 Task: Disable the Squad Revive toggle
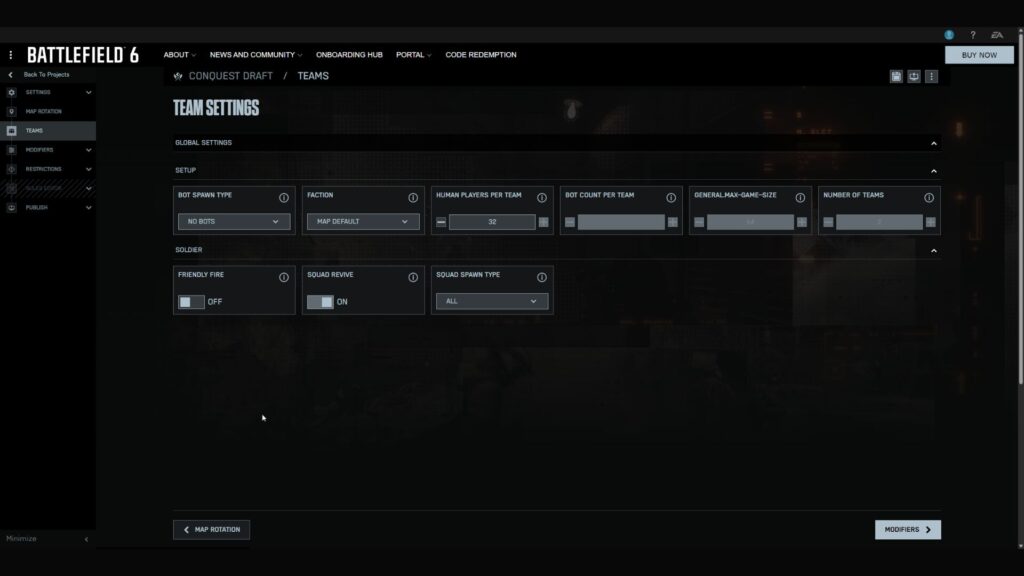pos(321,301)
